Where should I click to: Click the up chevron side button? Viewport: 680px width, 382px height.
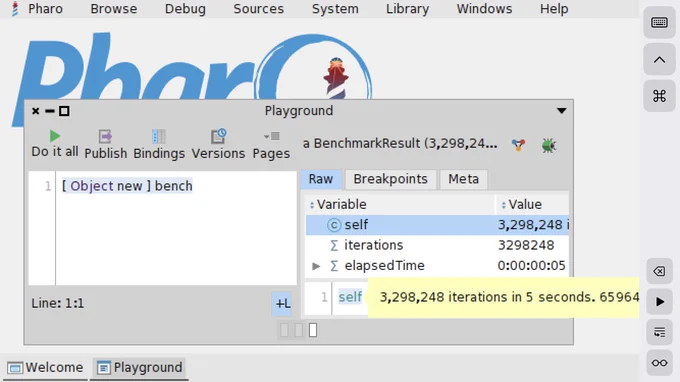pyautogui.click(x=659, y=59)
